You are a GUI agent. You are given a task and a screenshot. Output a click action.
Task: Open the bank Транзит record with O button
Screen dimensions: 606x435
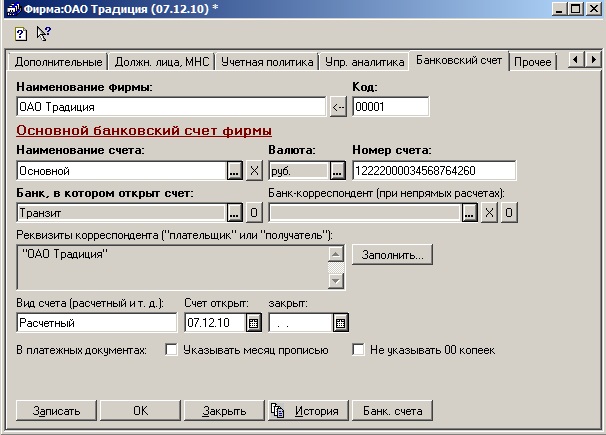pos(254,212)
